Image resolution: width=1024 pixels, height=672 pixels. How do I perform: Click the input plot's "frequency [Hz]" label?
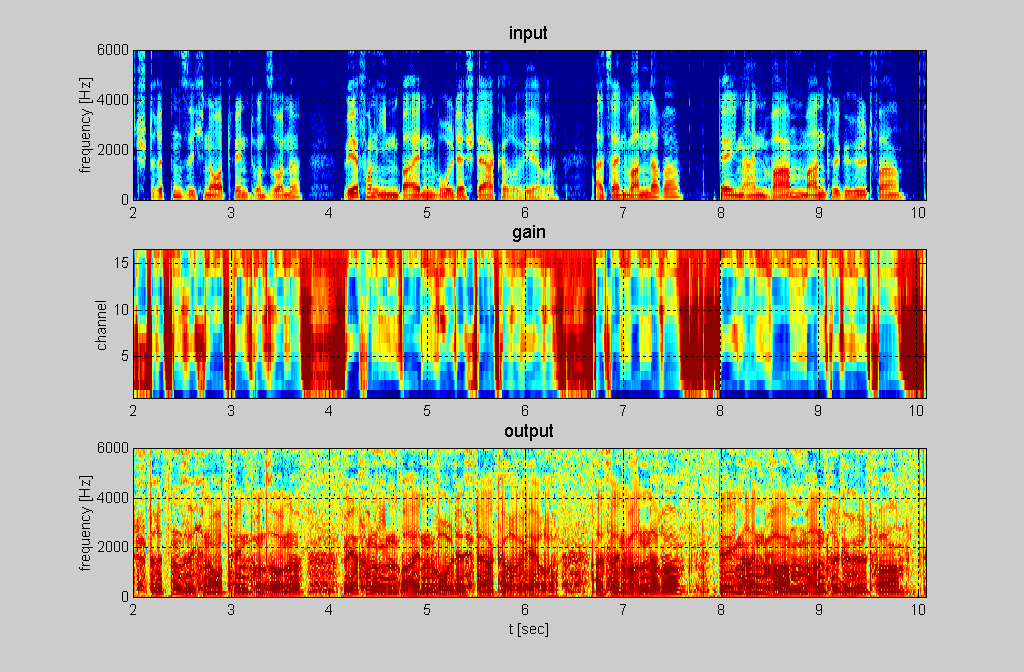[x=86, y=125]
